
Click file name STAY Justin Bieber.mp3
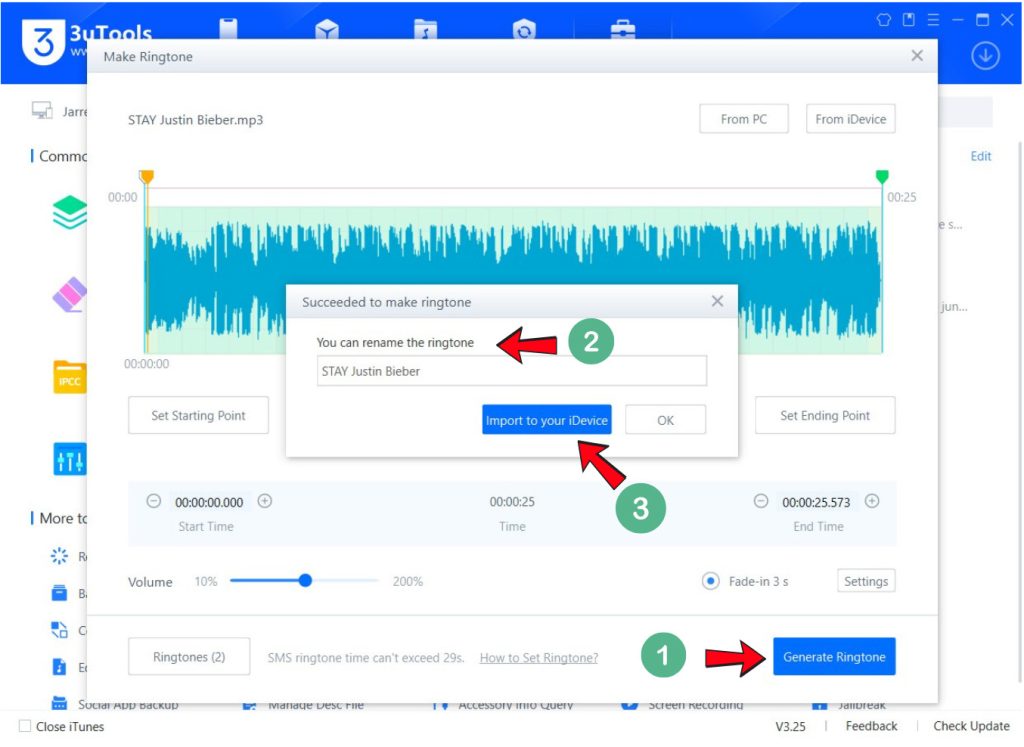pos(195,119)
